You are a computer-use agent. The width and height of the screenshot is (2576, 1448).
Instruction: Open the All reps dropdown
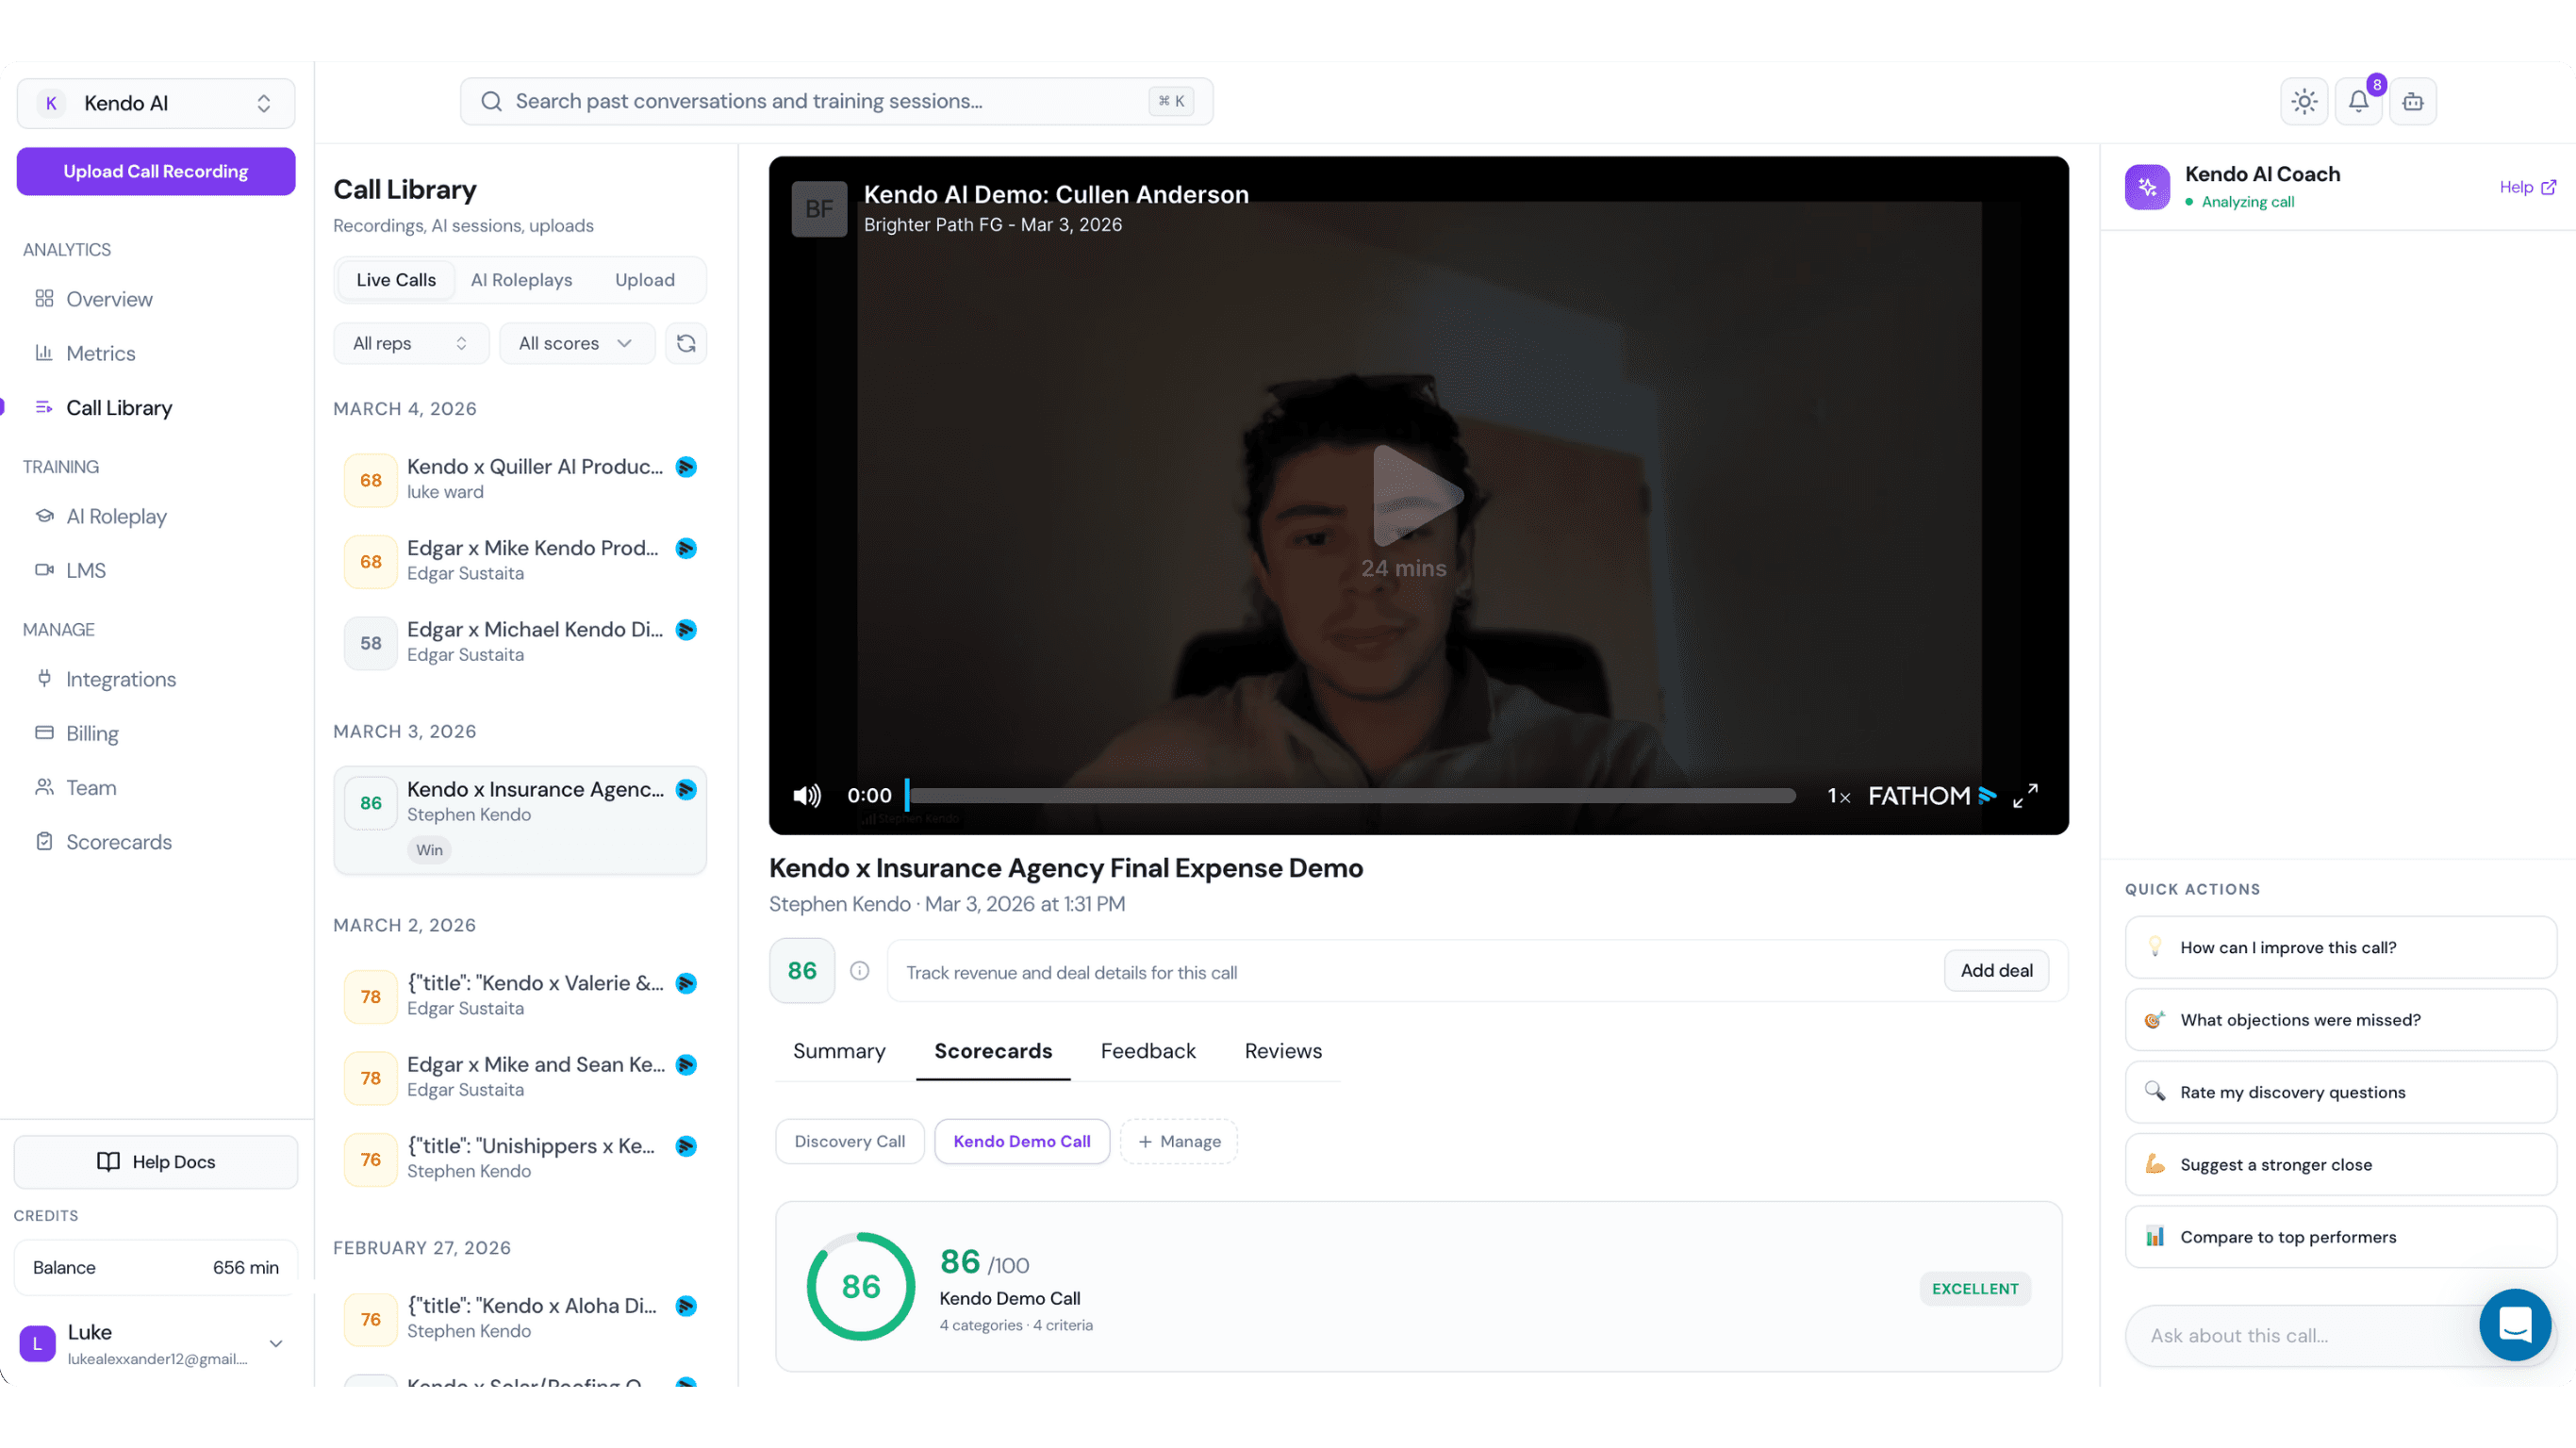tap(410, 343)
